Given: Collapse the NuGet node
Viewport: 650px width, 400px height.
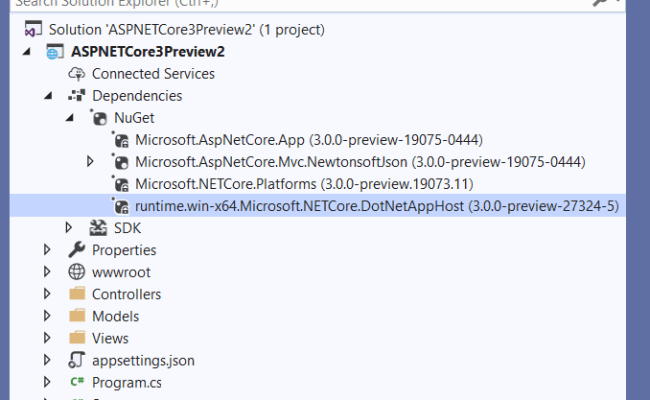Looking at the screenshot, I should pos(70,118).
